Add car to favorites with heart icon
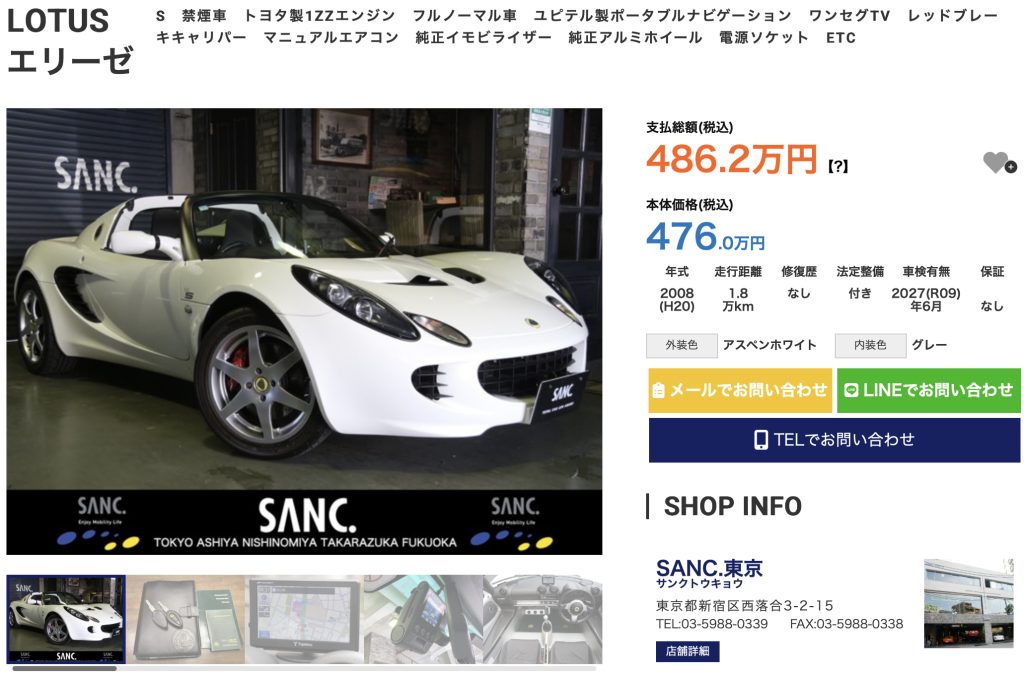Viewport: 1024px width, 679px height. pyautogui.click(x=999, y=163)
